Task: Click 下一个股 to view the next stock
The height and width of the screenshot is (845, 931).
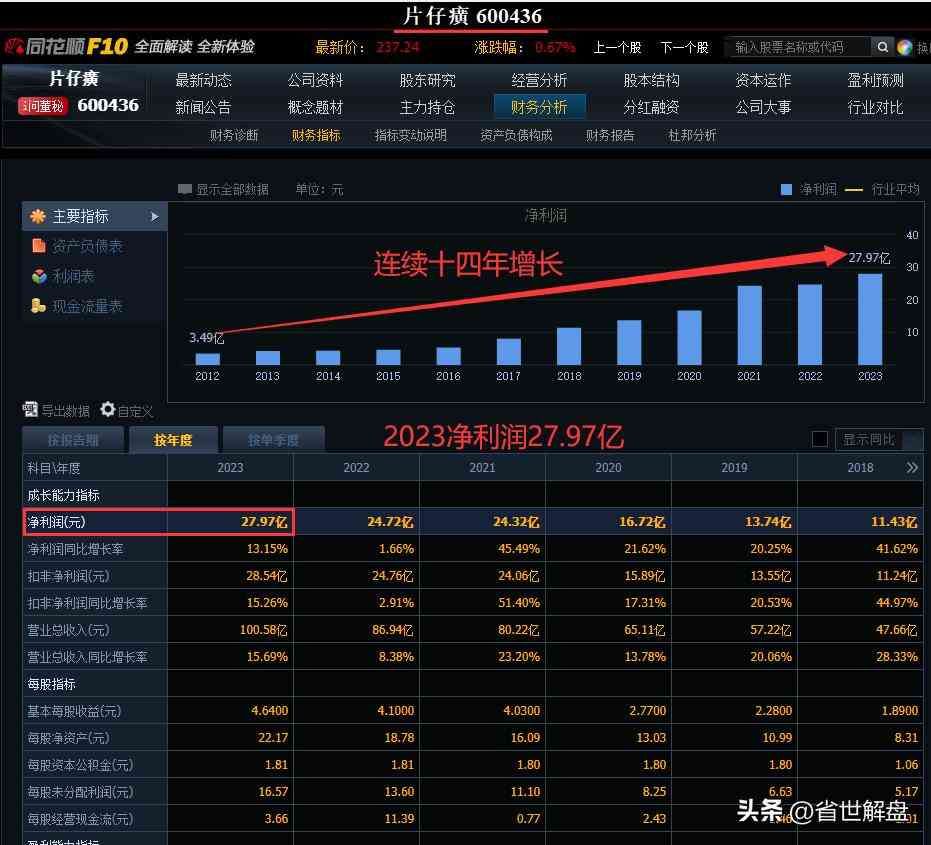Action: click(x=684, y=47)
